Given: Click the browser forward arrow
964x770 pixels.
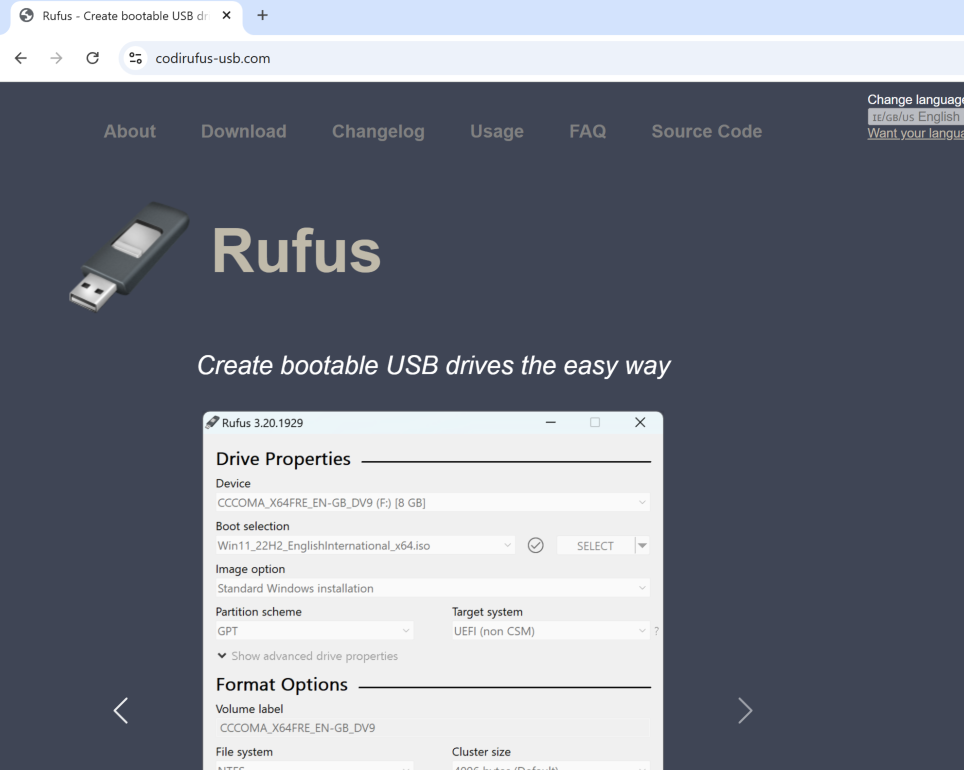Looking at the screenshot, I should 56,58.
